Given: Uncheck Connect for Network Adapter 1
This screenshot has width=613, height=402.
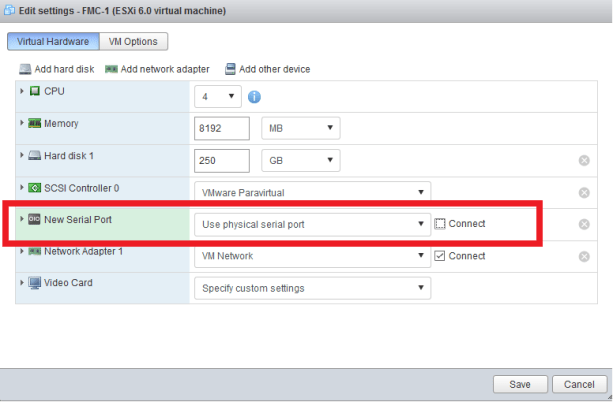Looking at the screenshot, I should pos(440,256).
